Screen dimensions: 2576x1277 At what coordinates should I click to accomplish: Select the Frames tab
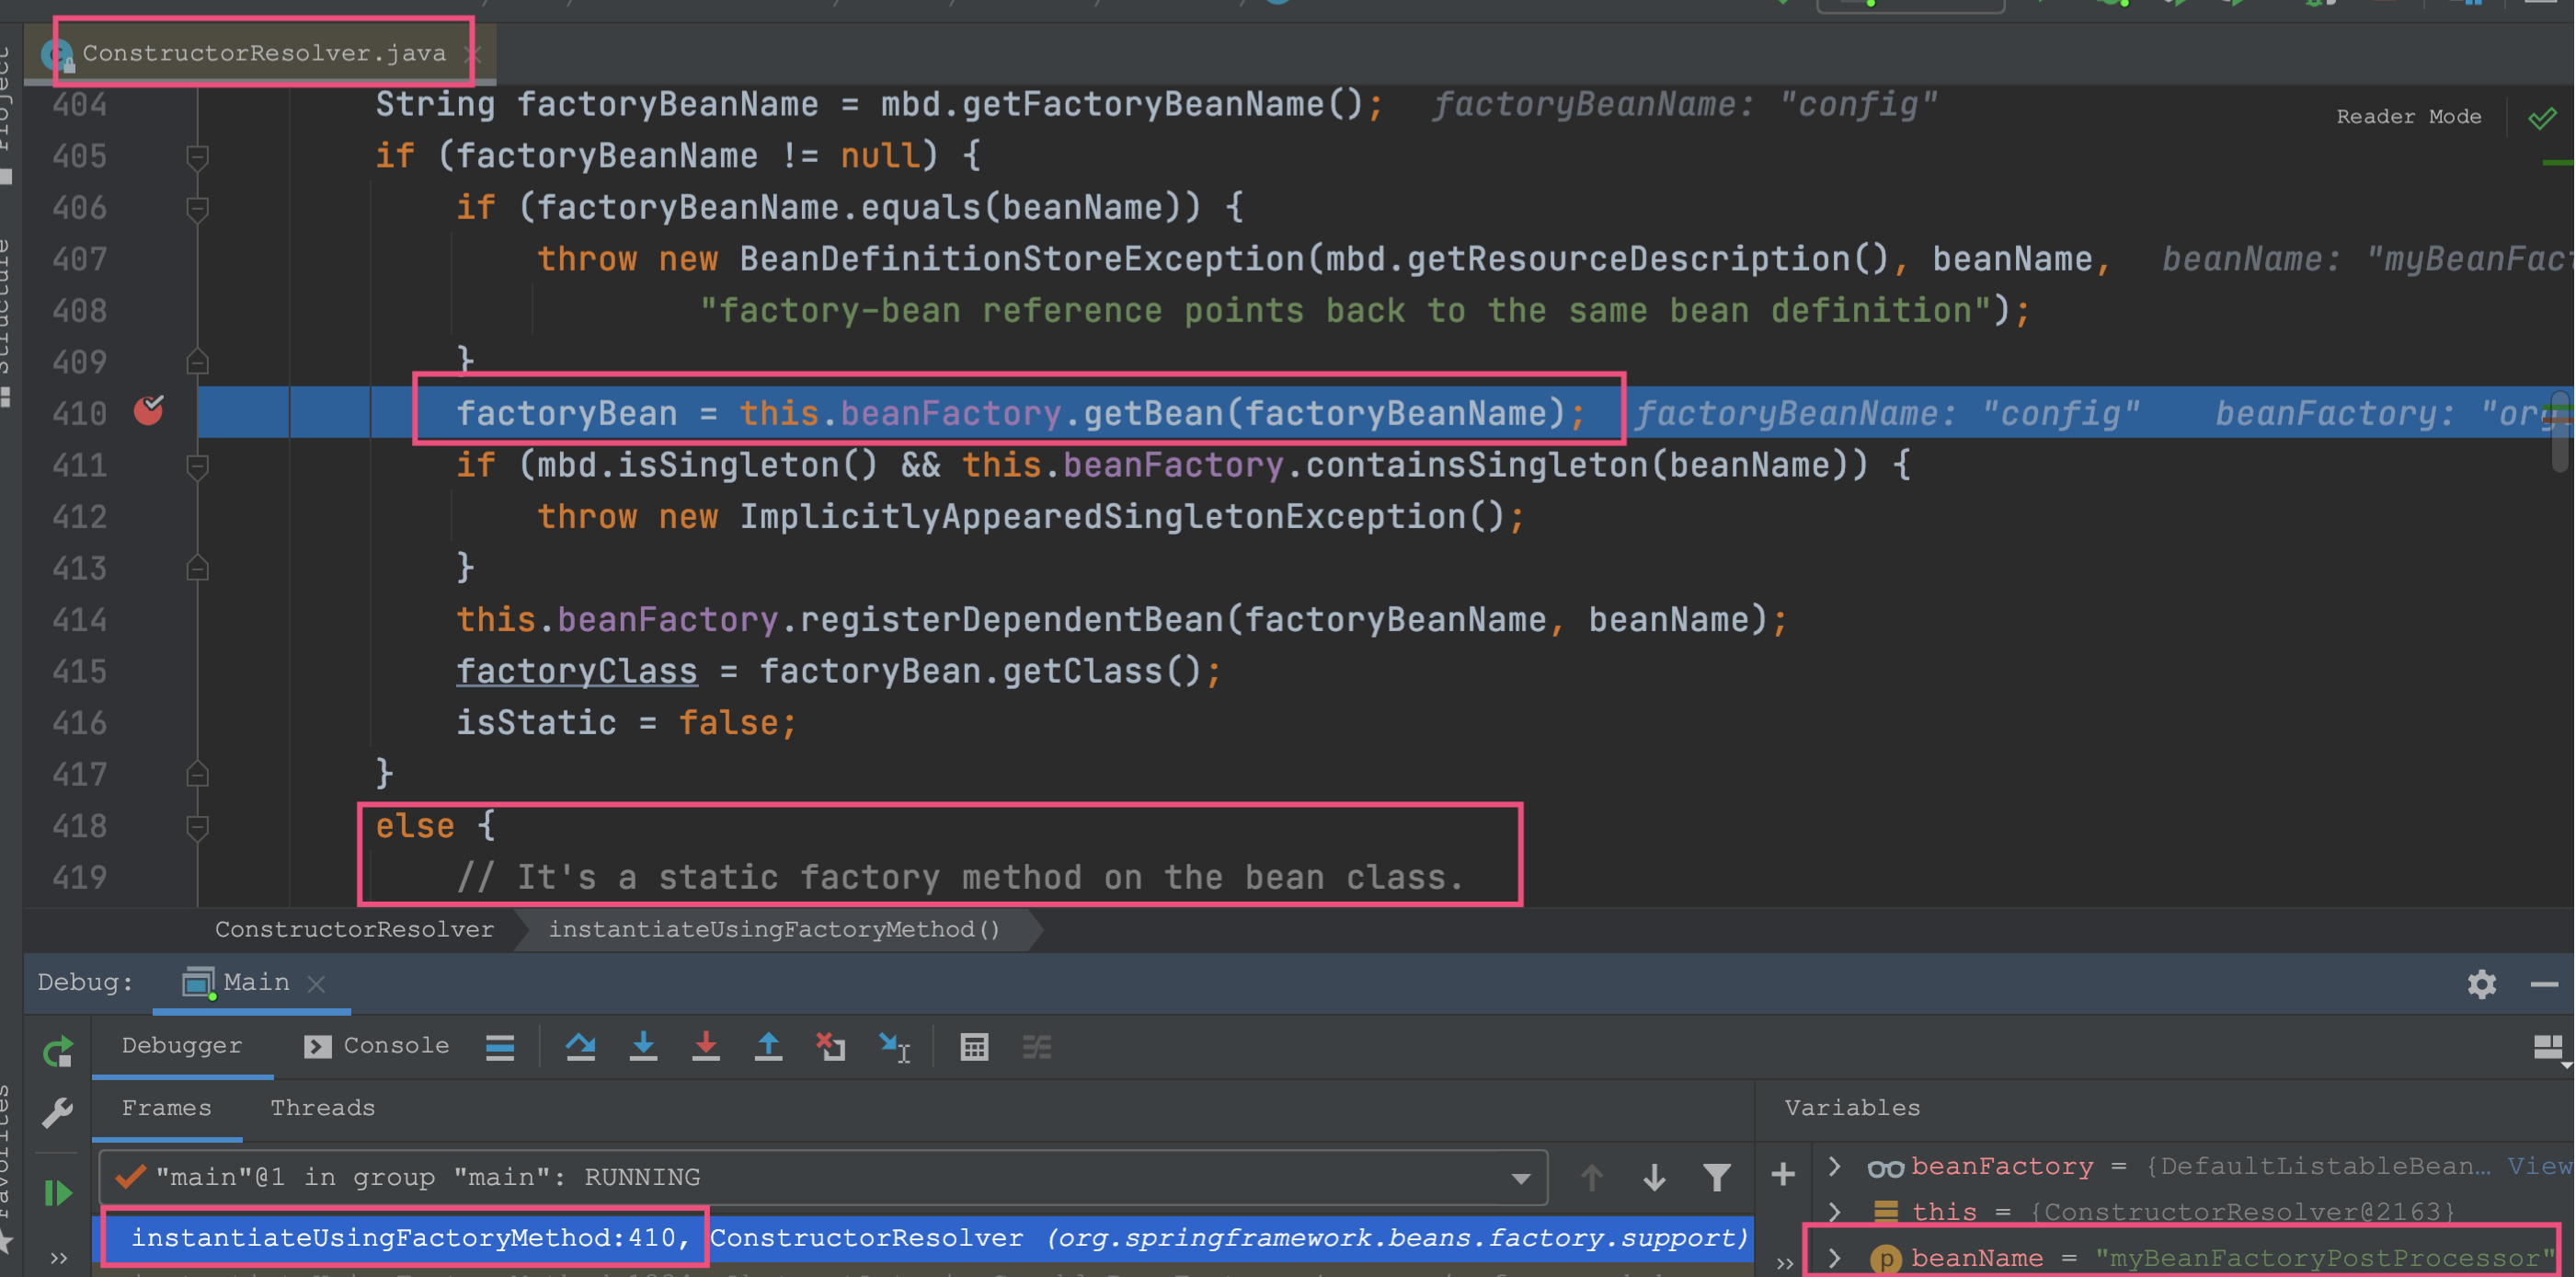click(166, 1108)
